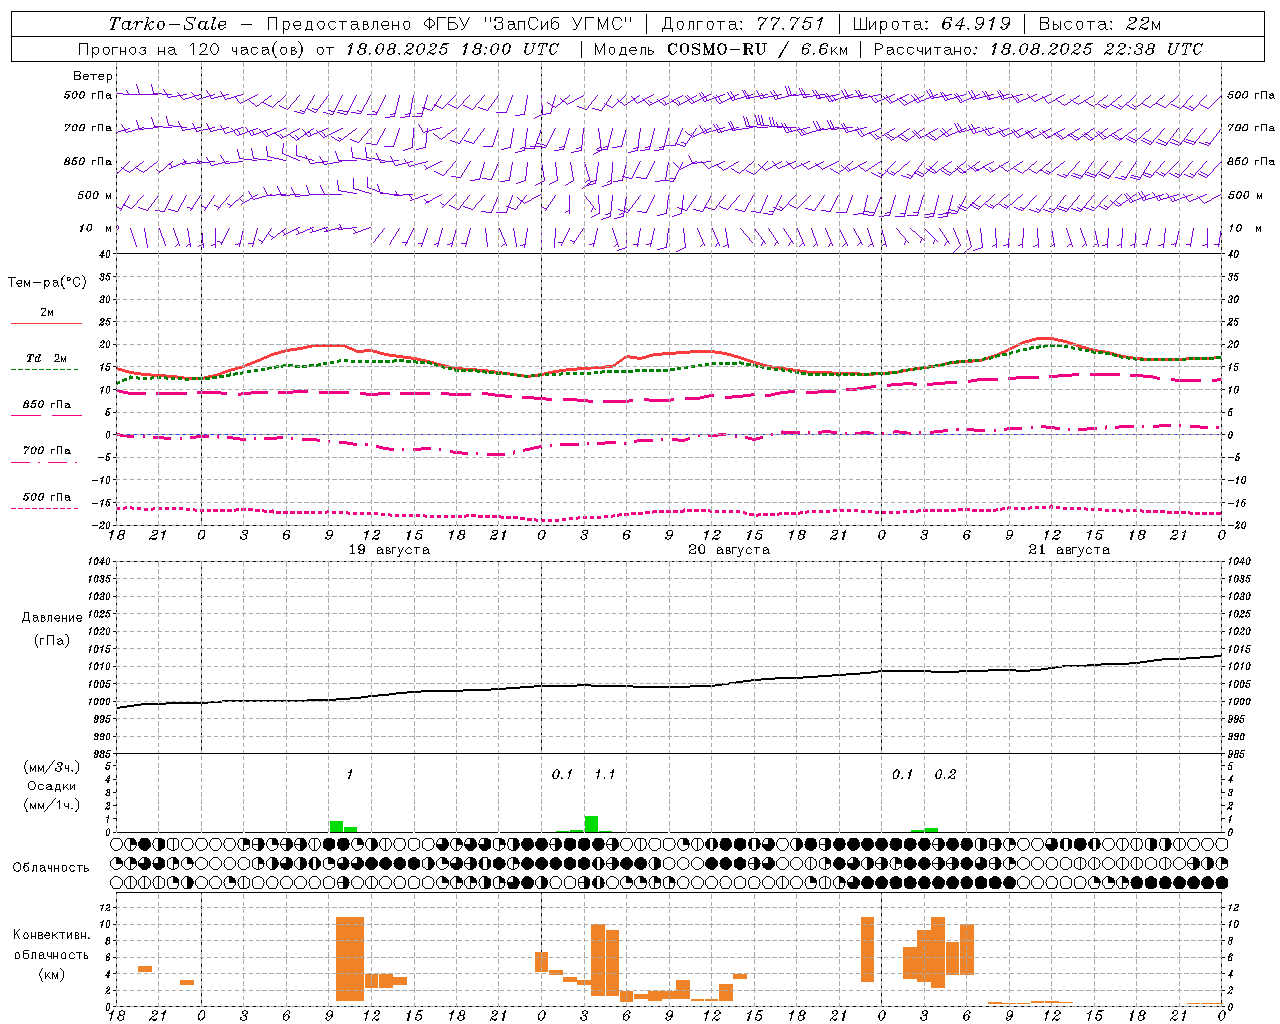Click the red 2м temperature legend line
1280x1024 pixels.
[46, 323]
